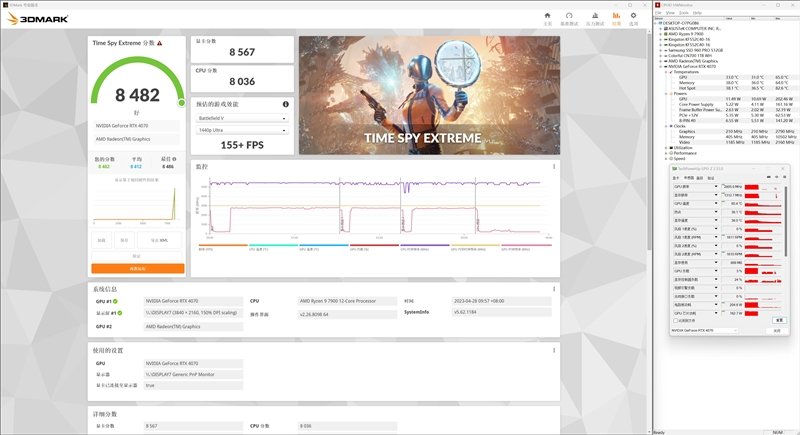Click the GPU-Z refresh icon
Viewport: 800px width, 435px height.
(777, 177)
